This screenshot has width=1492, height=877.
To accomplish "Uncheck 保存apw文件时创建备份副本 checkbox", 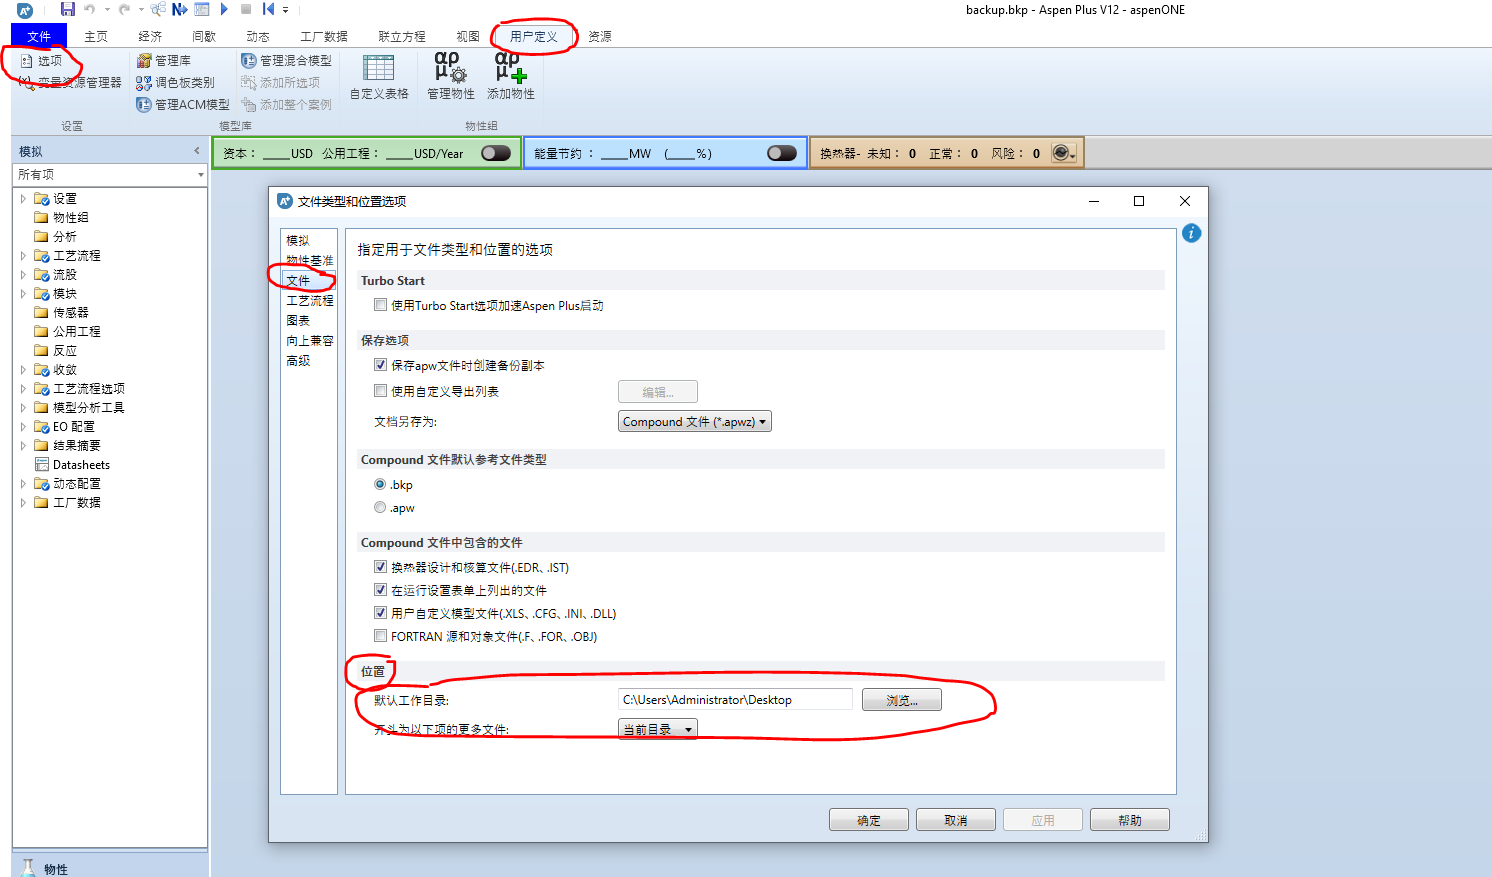I will 380,365.
